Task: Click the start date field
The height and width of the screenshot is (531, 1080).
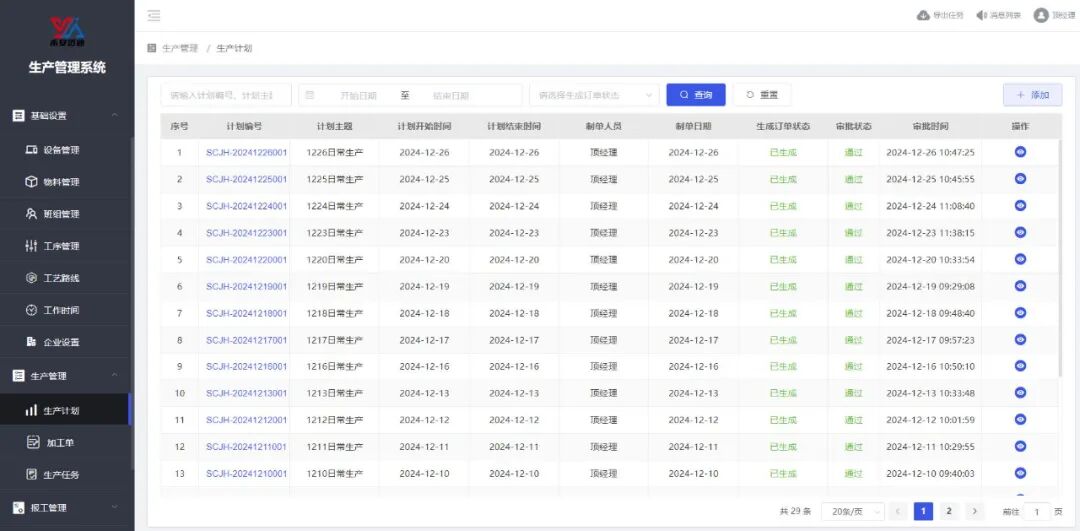Action: pos(358,96)
